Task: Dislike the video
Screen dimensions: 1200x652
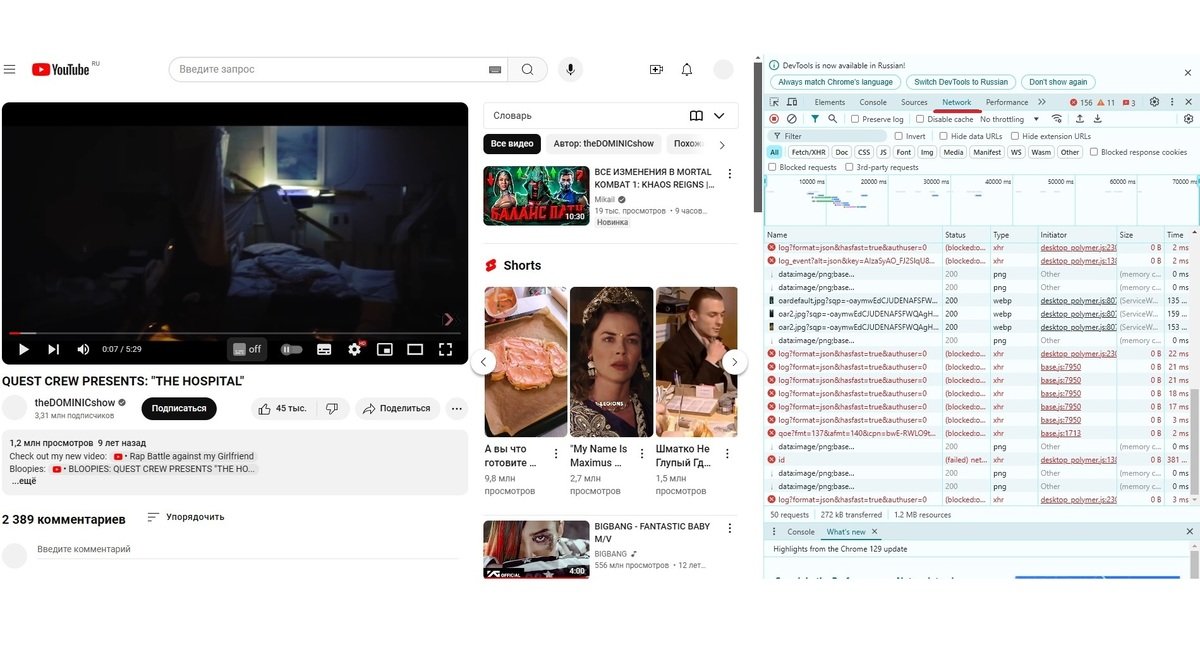Action: [x=332, y=408]
